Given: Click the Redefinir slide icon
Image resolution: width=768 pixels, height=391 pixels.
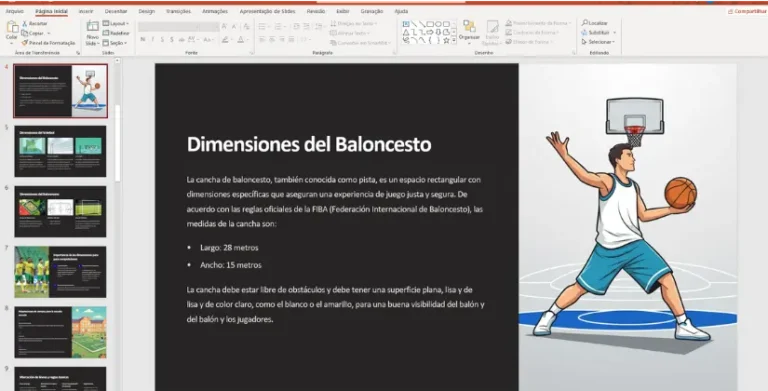Looking at the screenshot, I should [106, 33].
